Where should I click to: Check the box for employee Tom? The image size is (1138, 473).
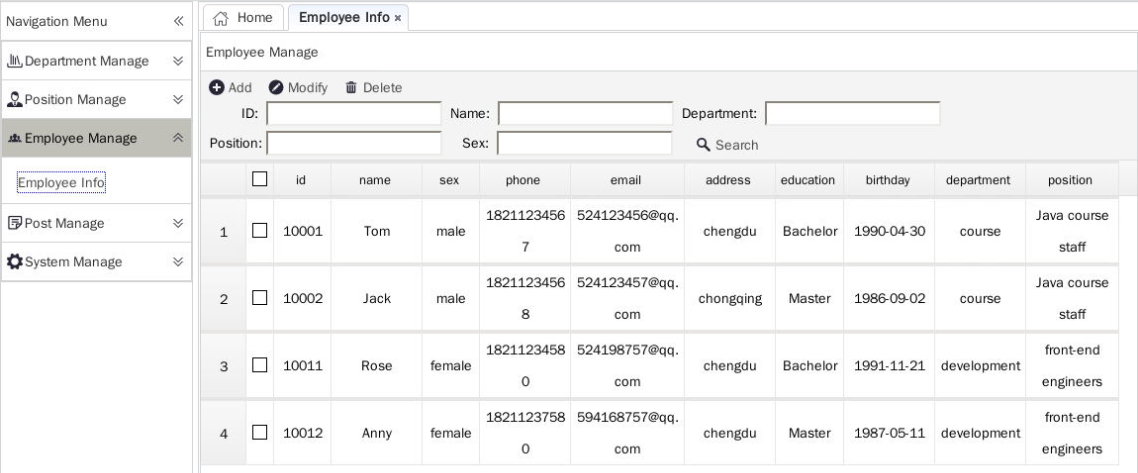260,231
